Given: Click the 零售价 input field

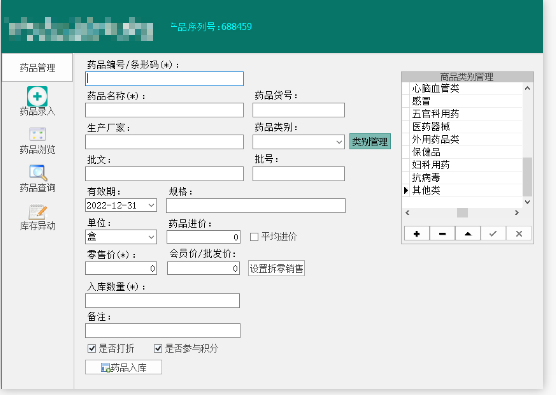Looking at the screenshot, I should tap(121, 268).
